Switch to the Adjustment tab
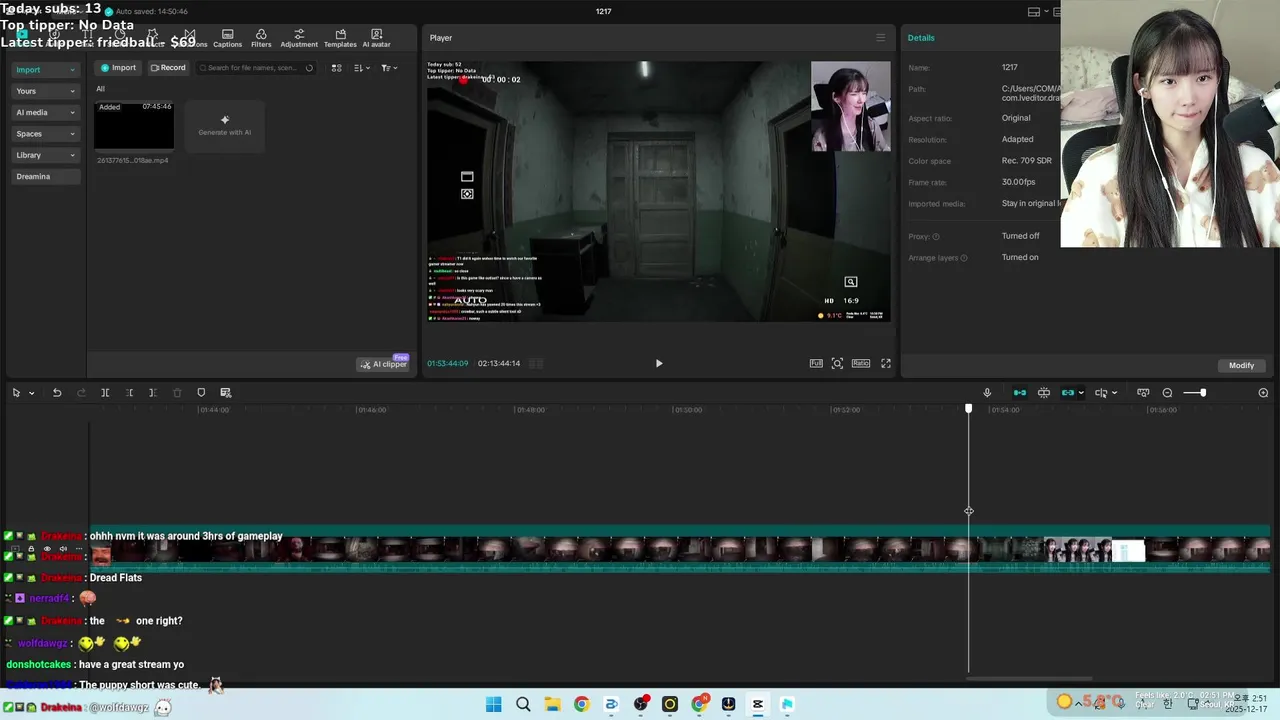Screen dimensions: 1280x720 coord(299,38)
